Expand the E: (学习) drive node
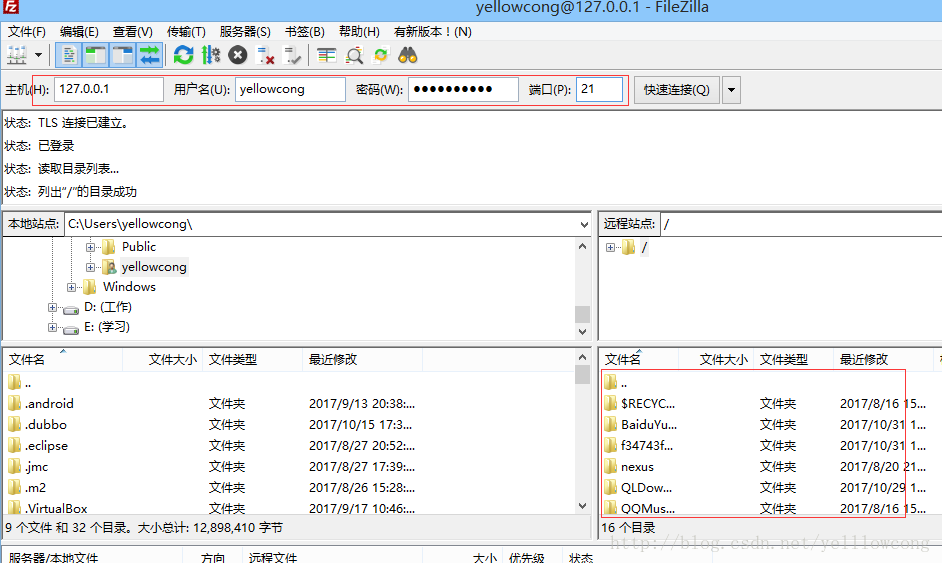This screenshot has height=563, width=942. click(x=52, y=327)
